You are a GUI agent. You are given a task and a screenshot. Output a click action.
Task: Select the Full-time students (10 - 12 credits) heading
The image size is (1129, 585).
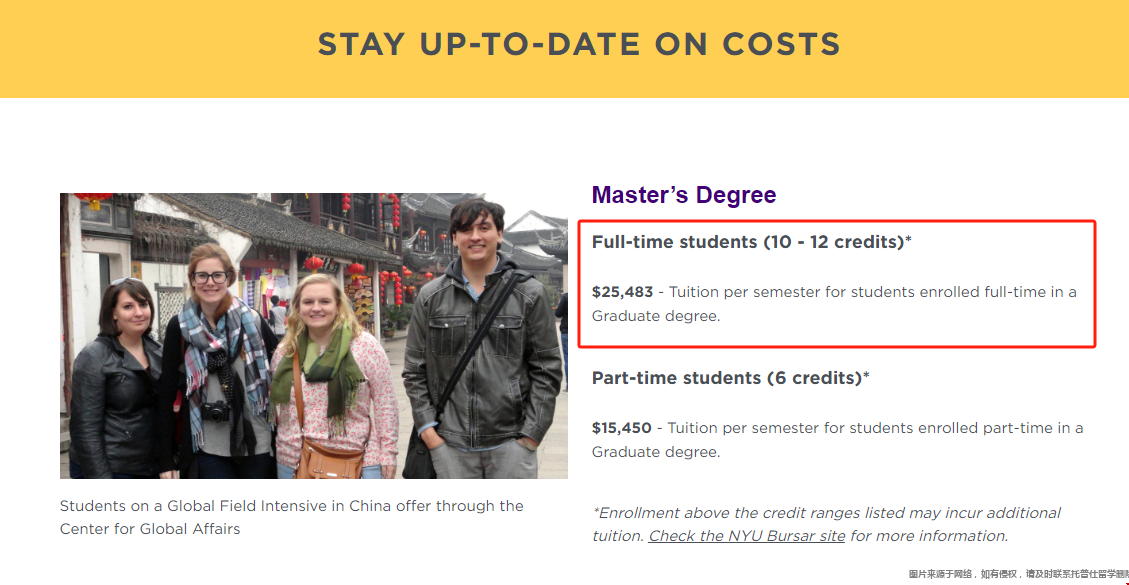752,242
